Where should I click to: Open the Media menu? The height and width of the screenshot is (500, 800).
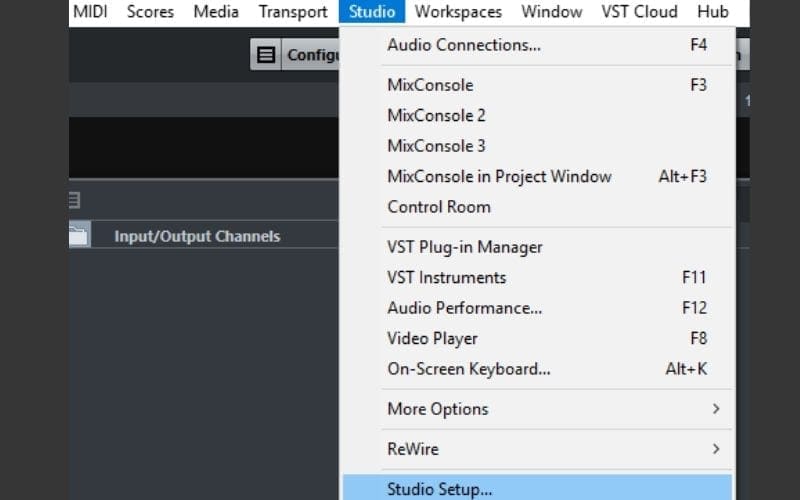click(x=216, y=11)
